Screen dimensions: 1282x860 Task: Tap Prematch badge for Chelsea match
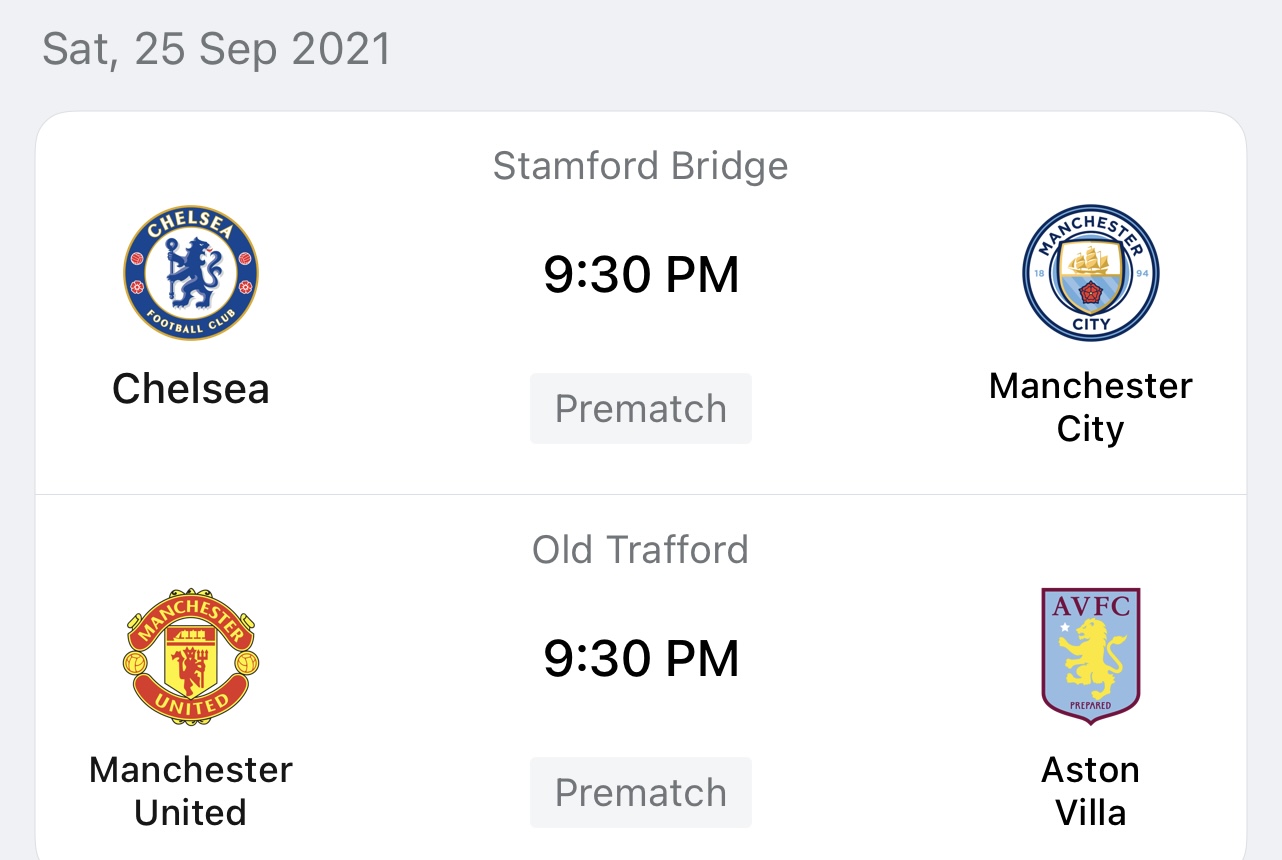click(x=640, y=409)
